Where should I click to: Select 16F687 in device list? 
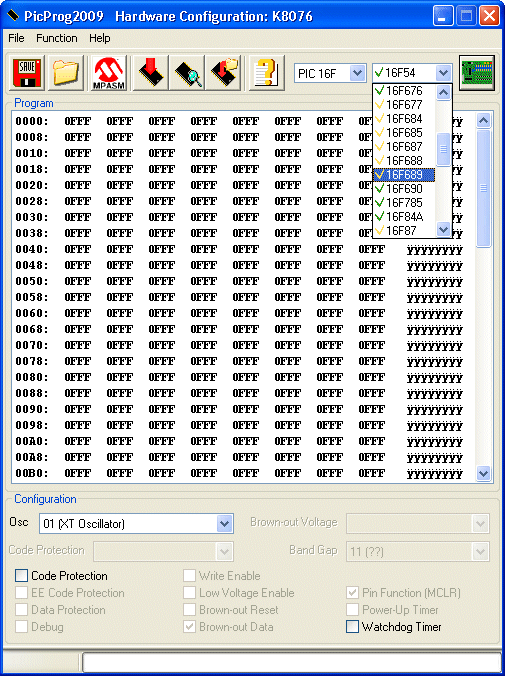click(404, 147)
